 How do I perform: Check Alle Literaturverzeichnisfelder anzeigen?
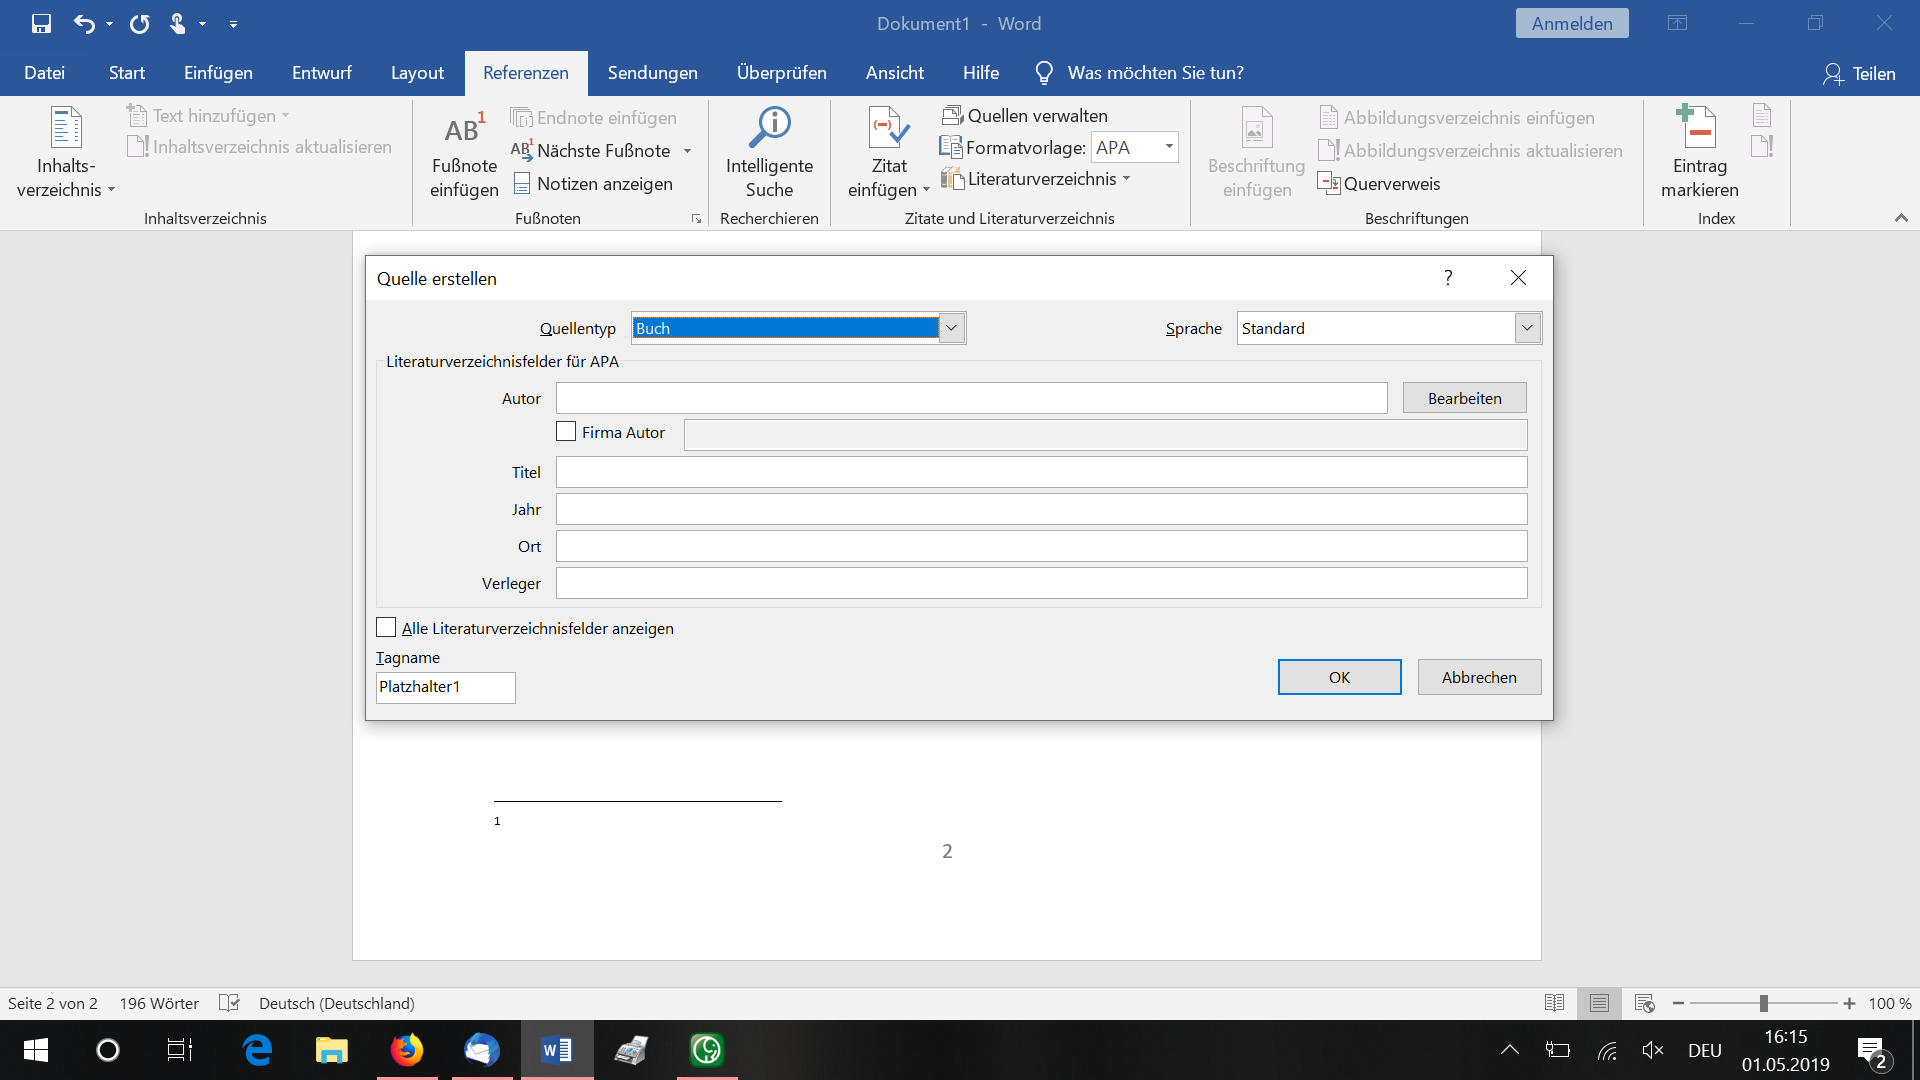pyautogui.click(x=386, y=627)
